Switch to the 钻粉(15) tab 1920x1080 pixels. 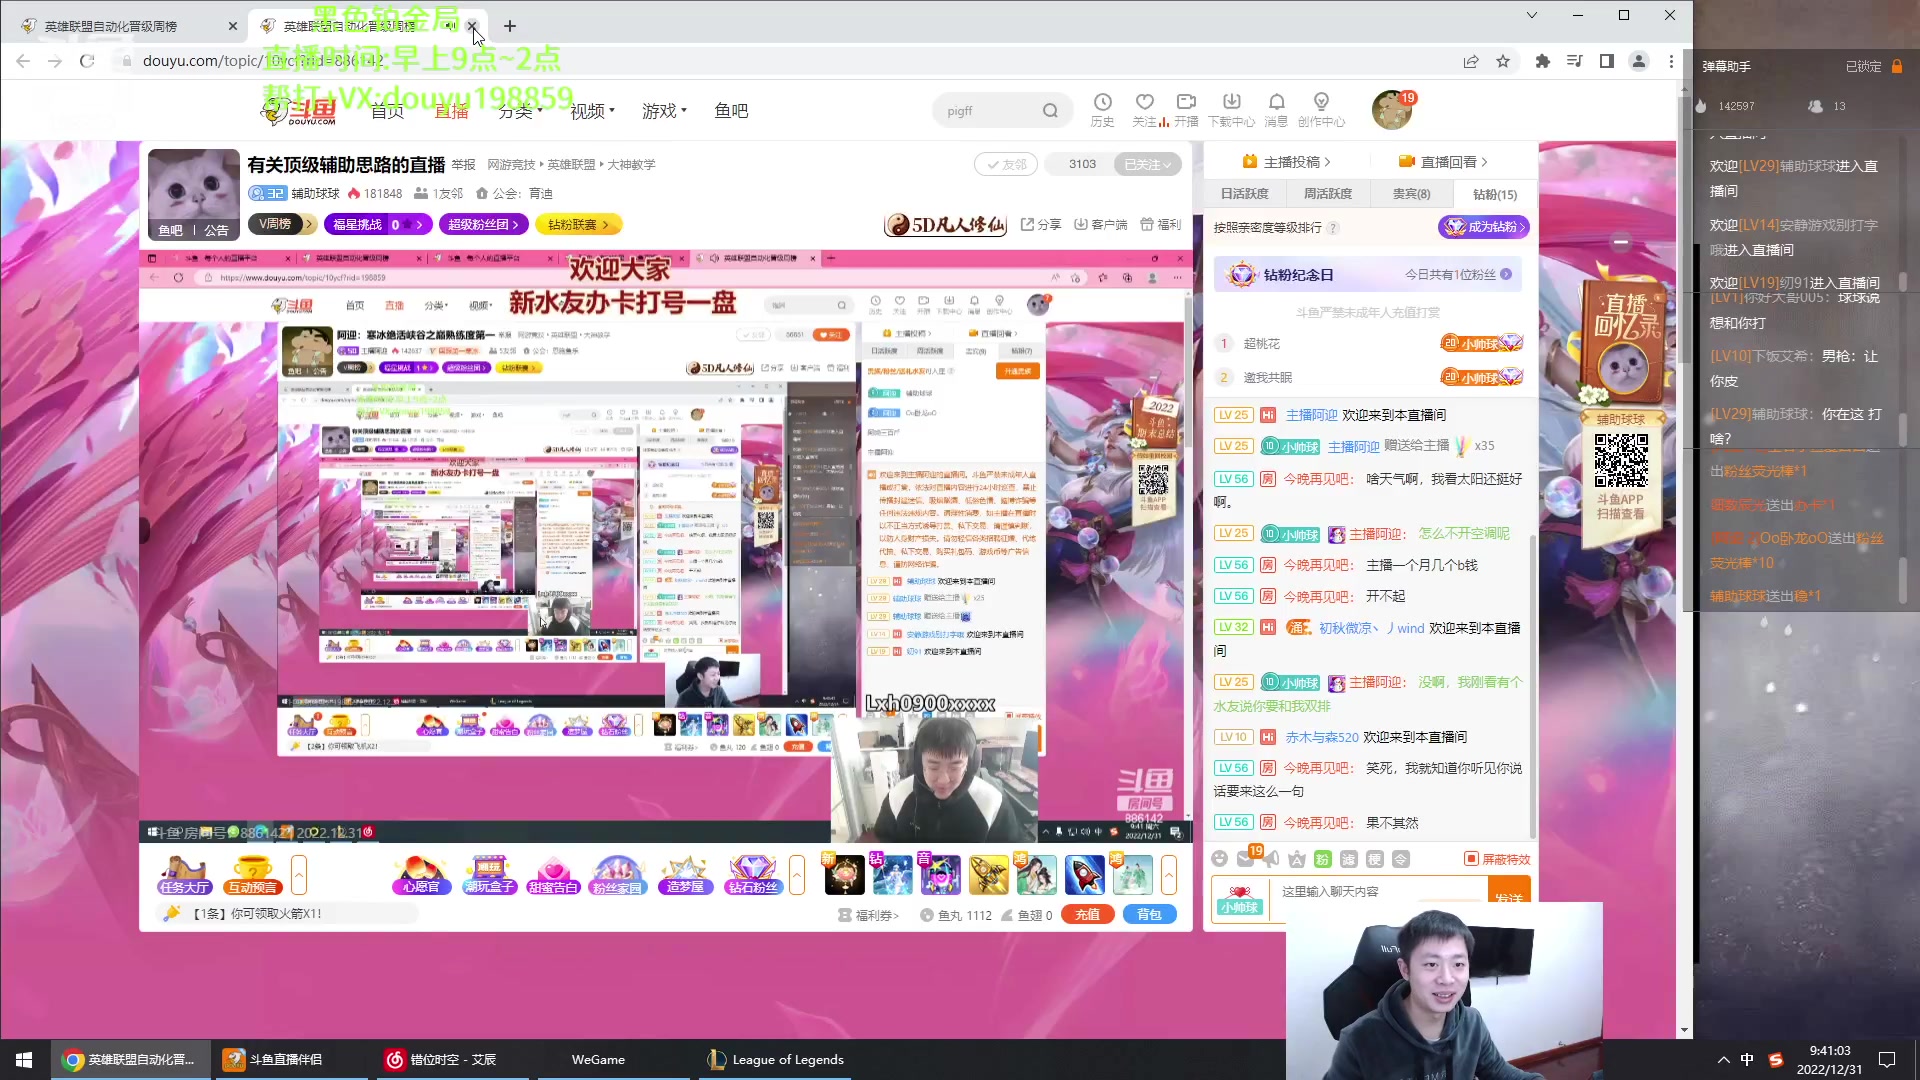click(1493, 193)
